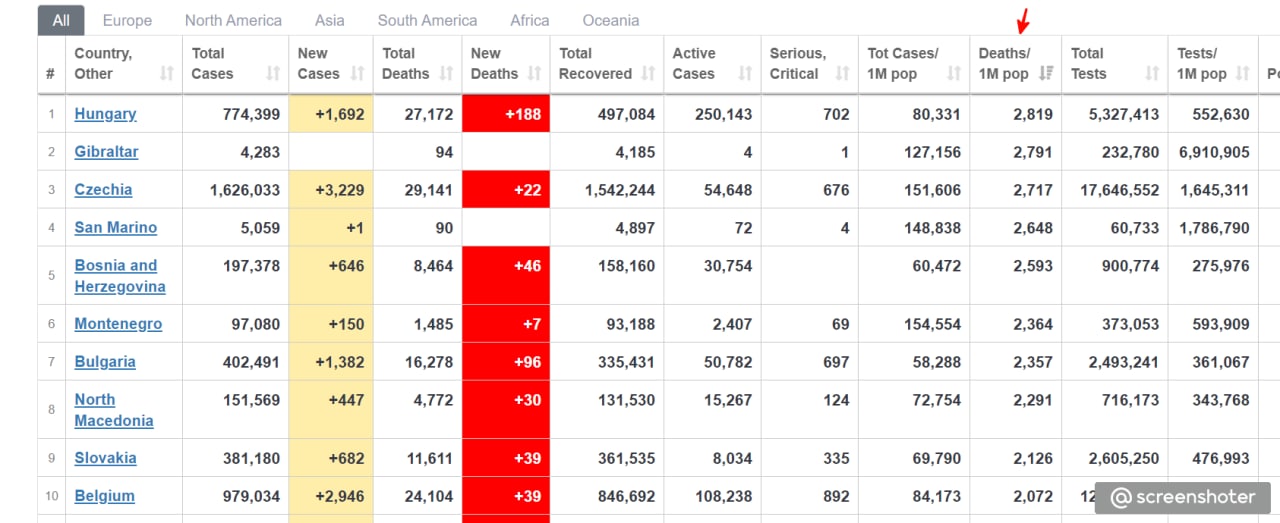The width and height of the screenshot is (1280, 523).
Task: Sort table by Total Cases arrows
Action: tap(273, 74)
